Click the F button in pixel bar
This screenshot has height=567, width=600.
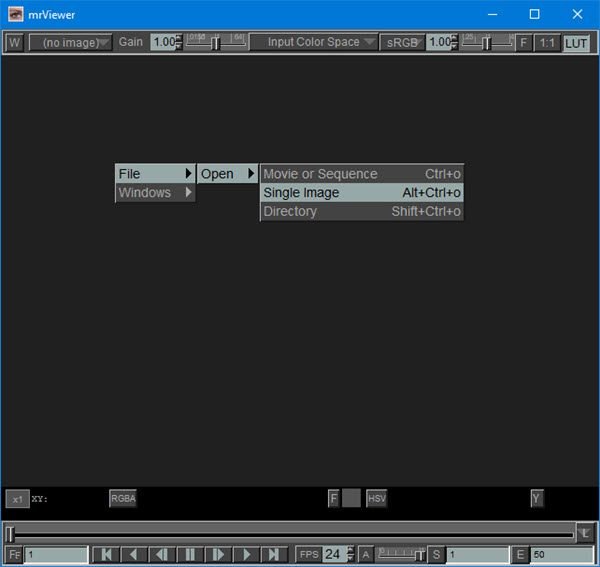click(334, 498)
